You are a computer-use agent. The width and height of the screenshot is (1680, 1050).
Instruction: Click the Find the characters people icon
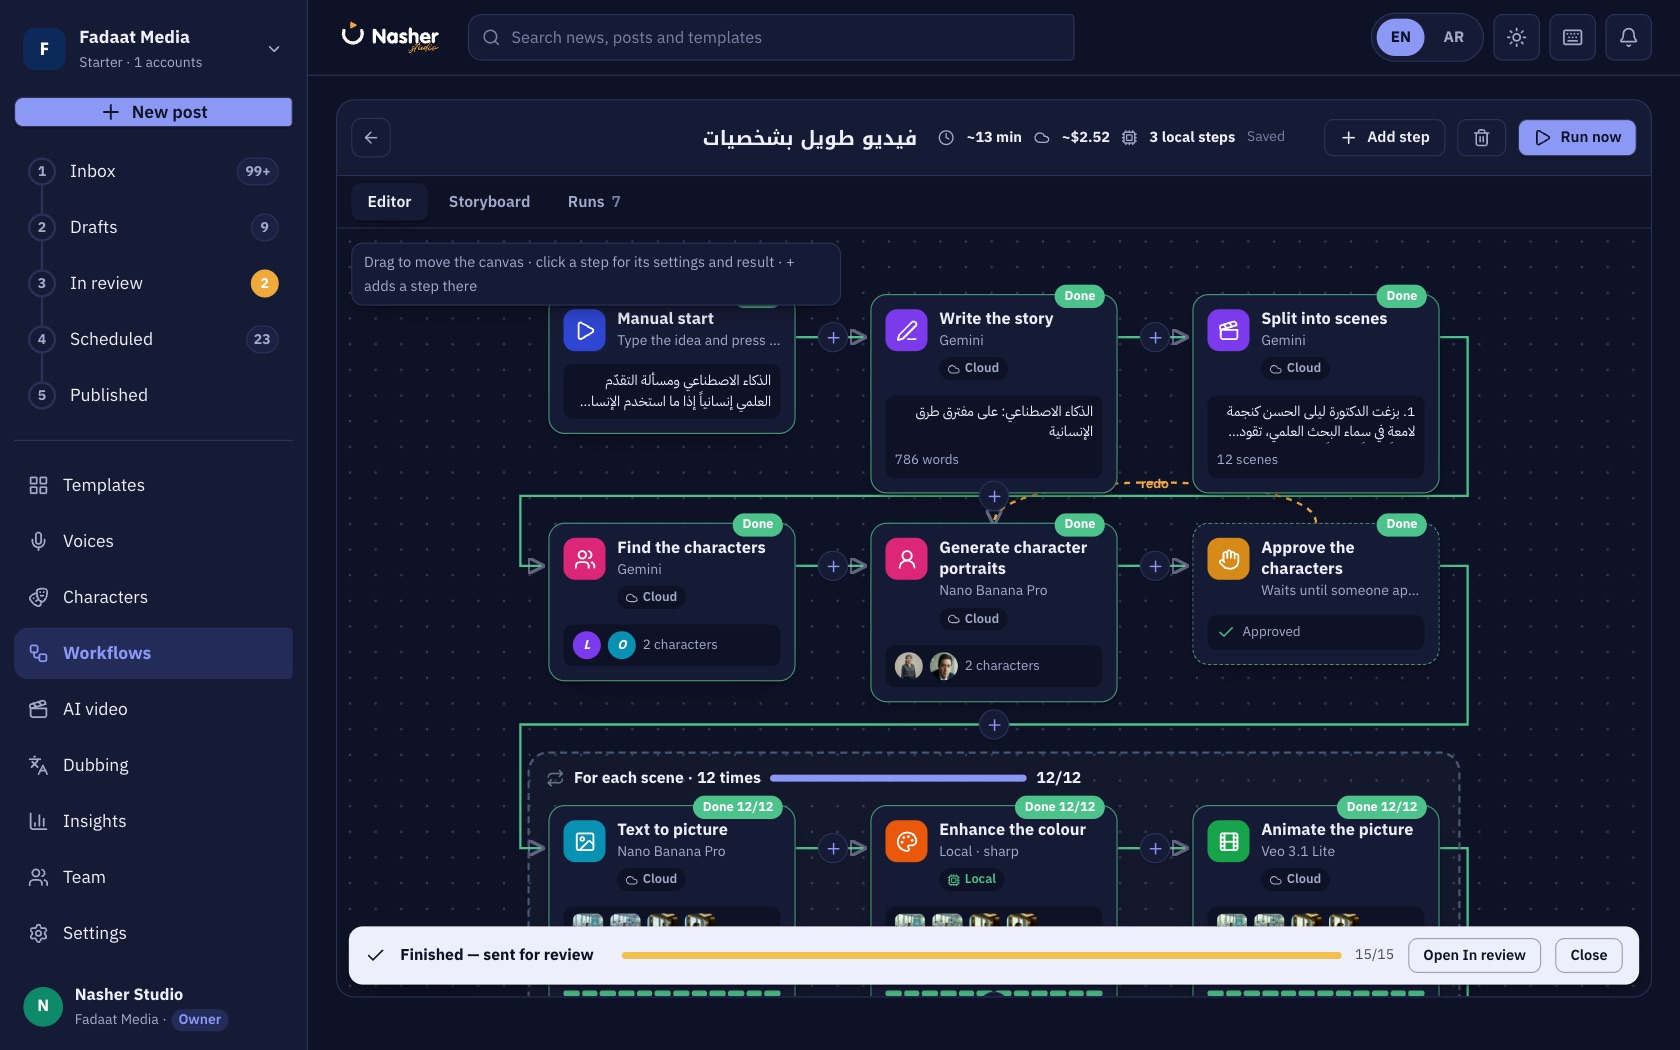click(585, 559)
